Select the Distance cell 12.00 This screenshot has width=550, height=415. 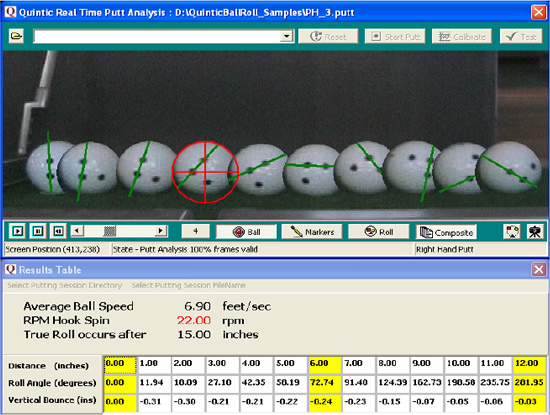point(530,365)
